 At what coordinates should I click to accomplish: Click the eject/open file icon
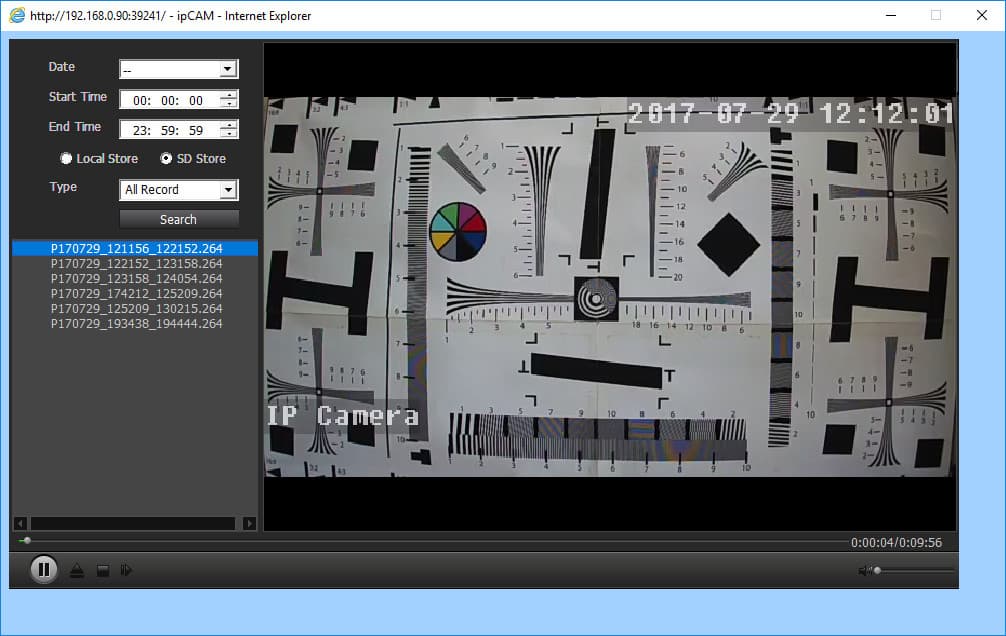point(77,570)
